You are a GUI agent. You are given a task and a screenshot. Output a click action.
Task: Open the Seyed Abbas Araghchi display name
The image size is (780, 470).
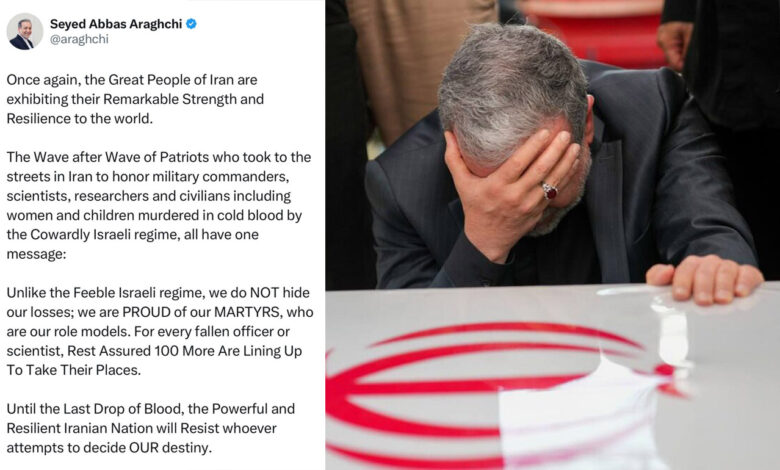coord(116,24)
